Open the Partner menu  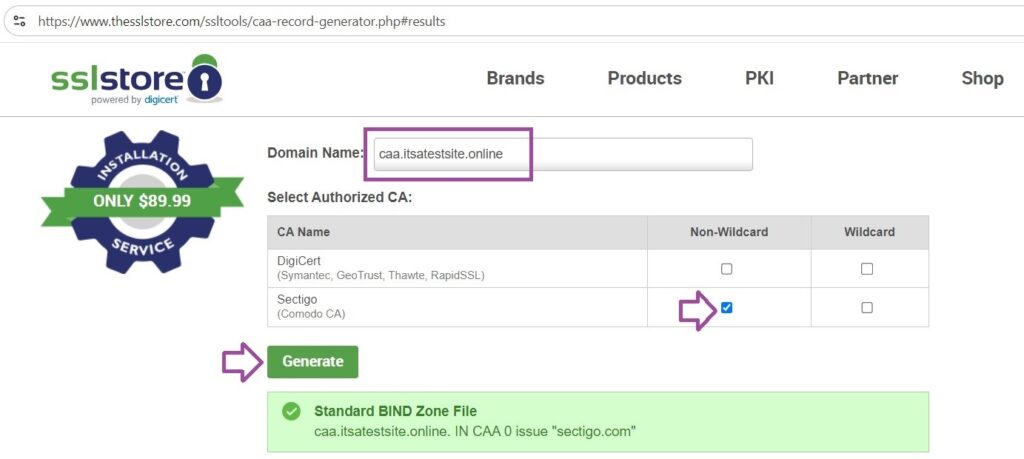click(x=868, y=78)
